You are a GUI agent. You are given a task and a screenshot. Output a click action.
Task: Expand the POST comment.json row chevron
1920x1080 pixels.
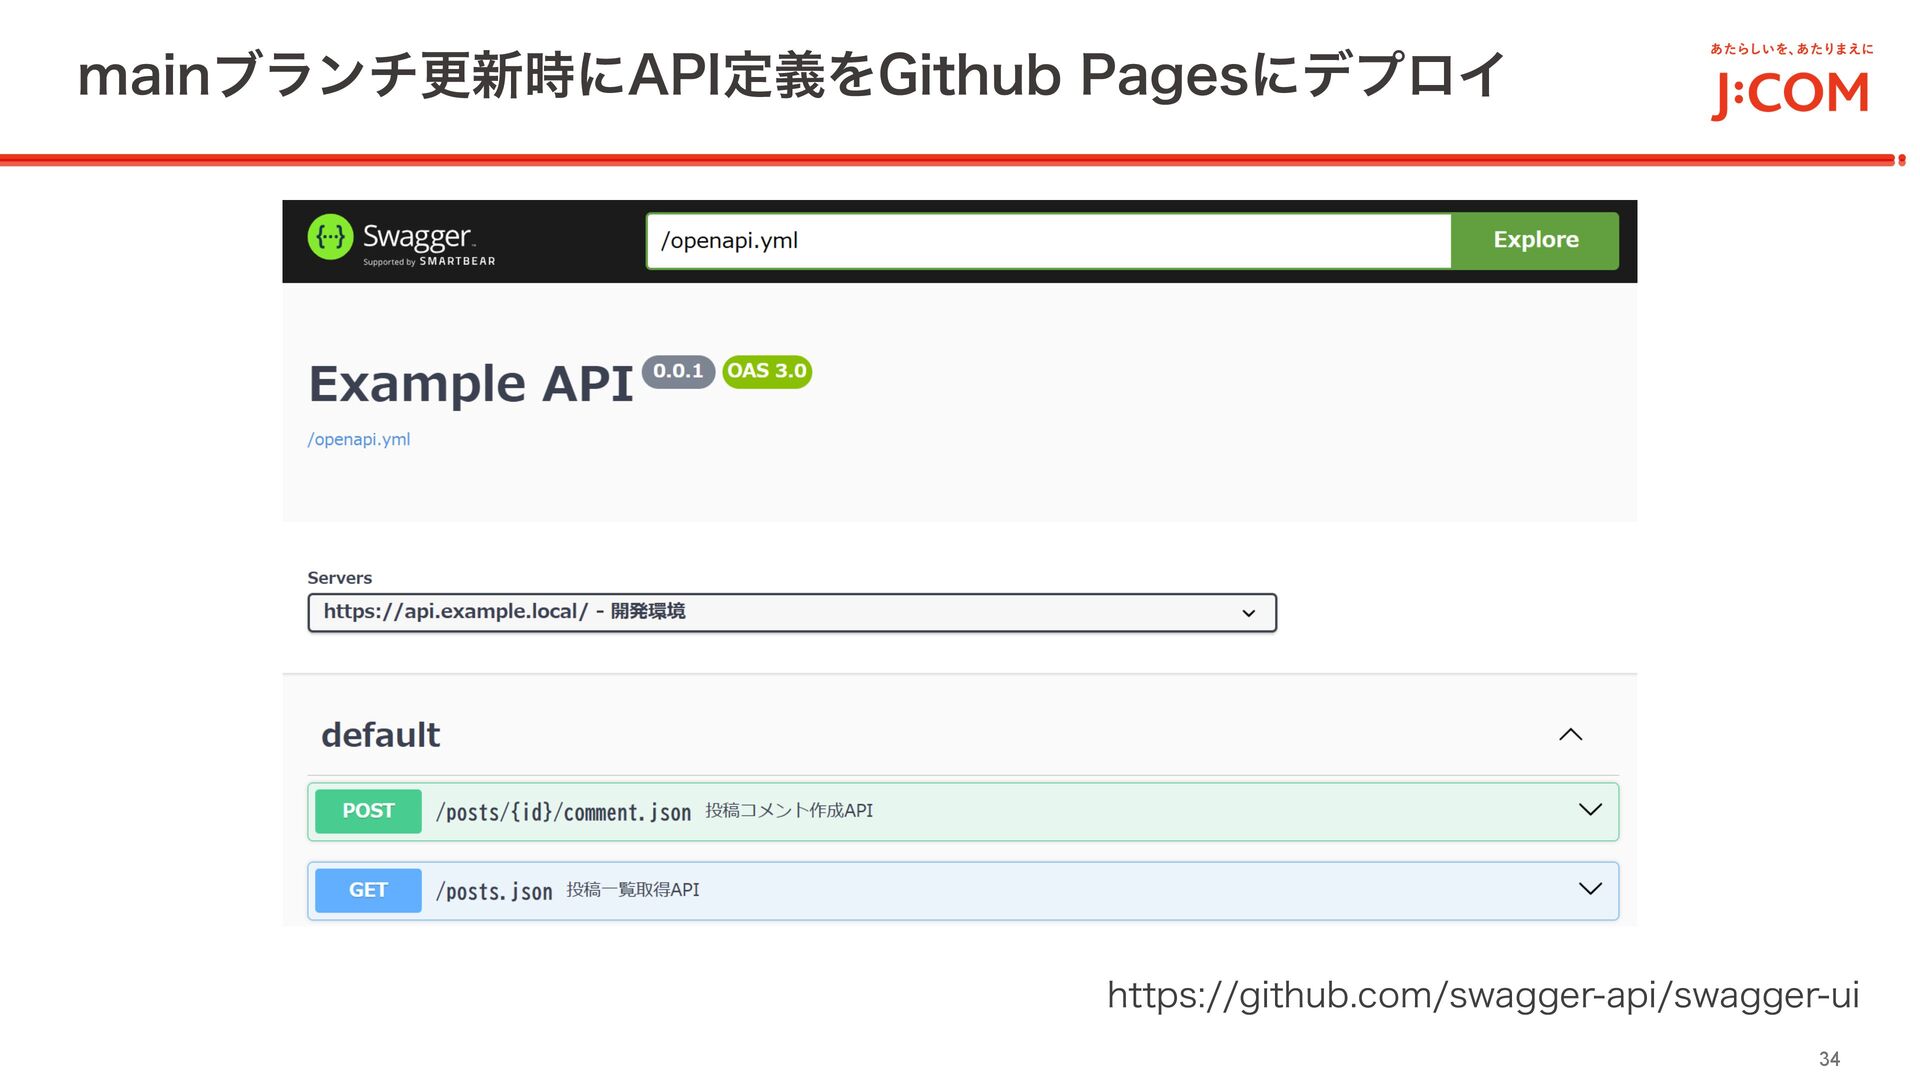click(1590, 810)
